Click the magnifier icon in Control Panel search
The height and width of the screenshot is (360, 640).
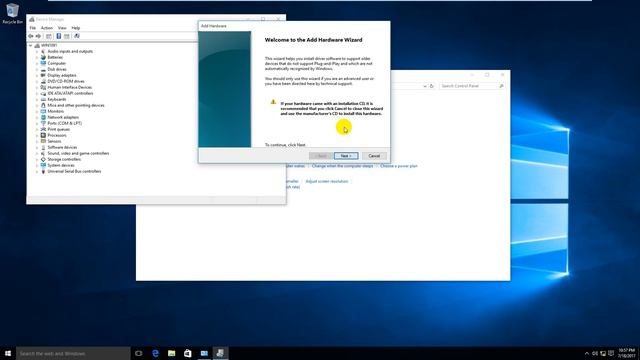point(501,86)
